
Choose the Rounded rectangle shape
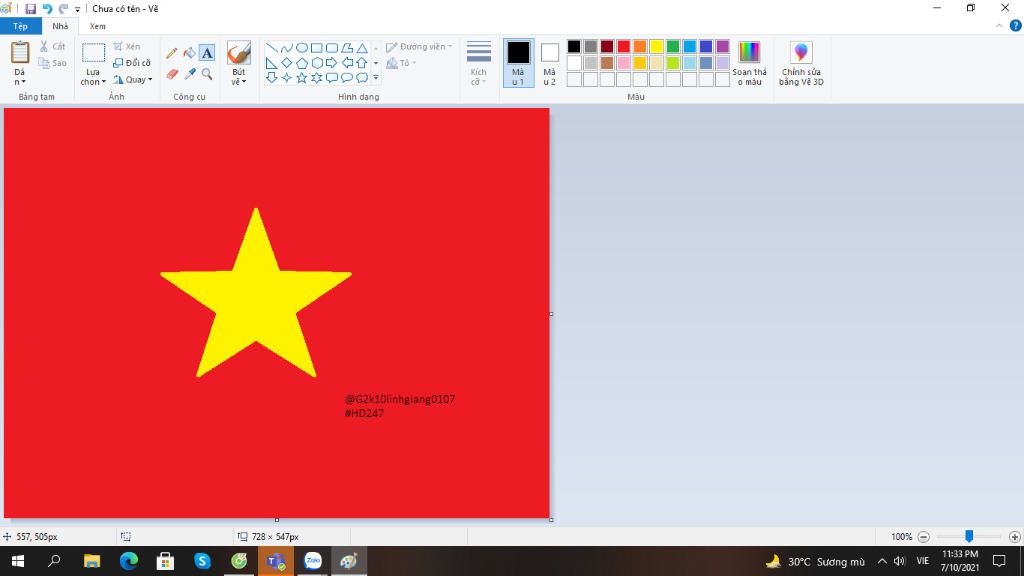point(332,48)
